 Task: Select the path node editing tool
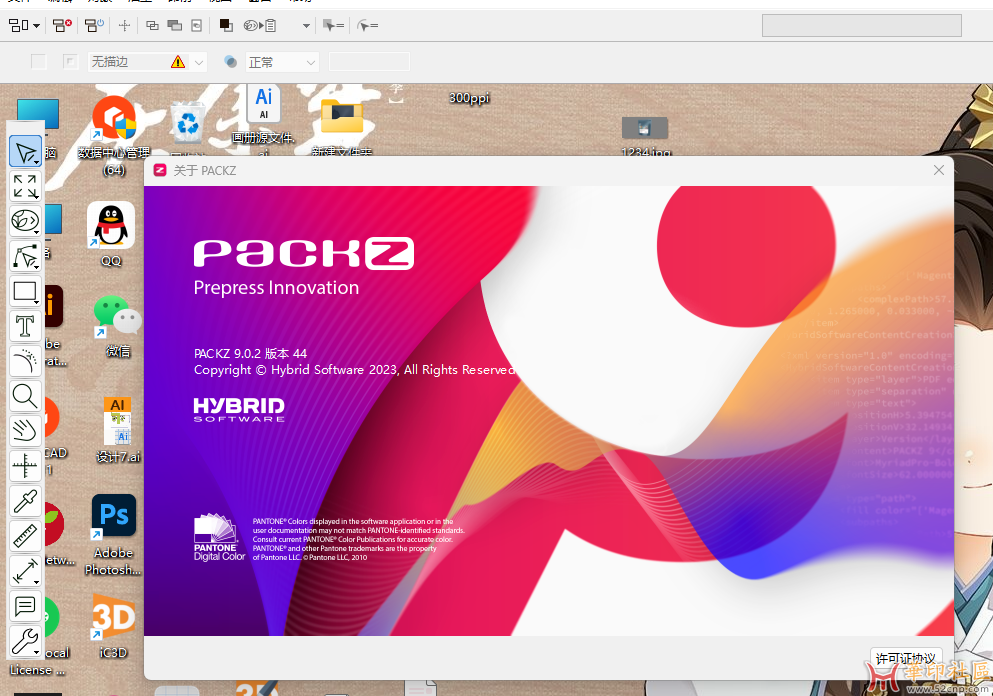pyautogui.click(x=25, y=256)
